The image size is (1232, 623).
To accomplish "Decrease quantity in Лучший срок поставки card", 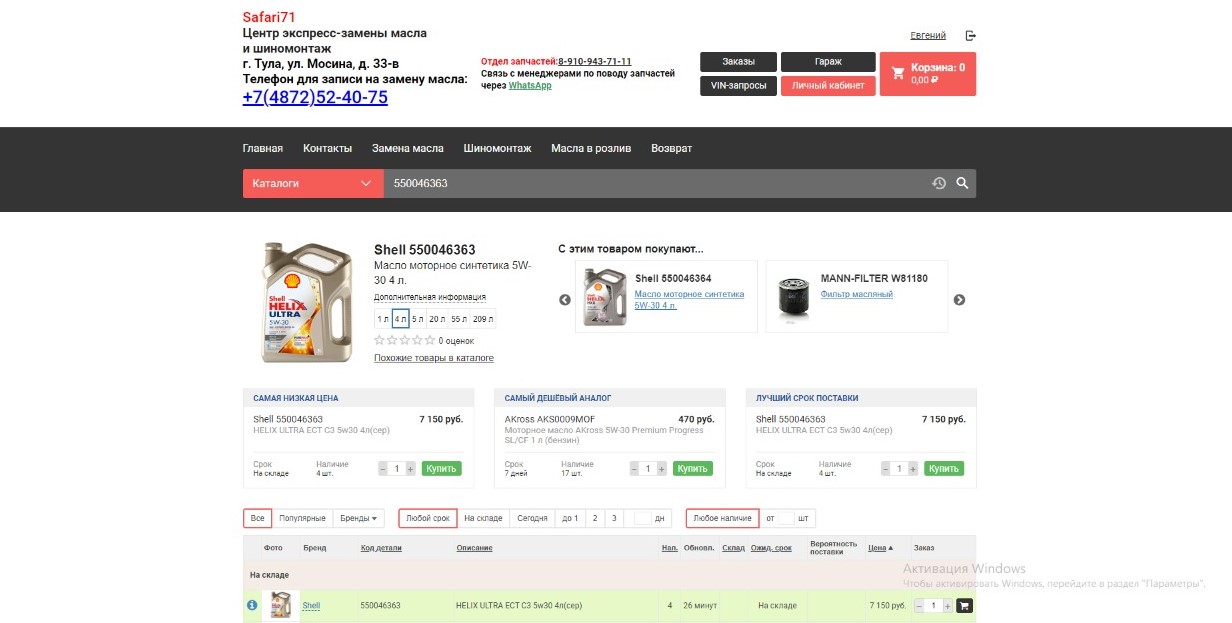I will pyautogui.click(x=887, y=468).
